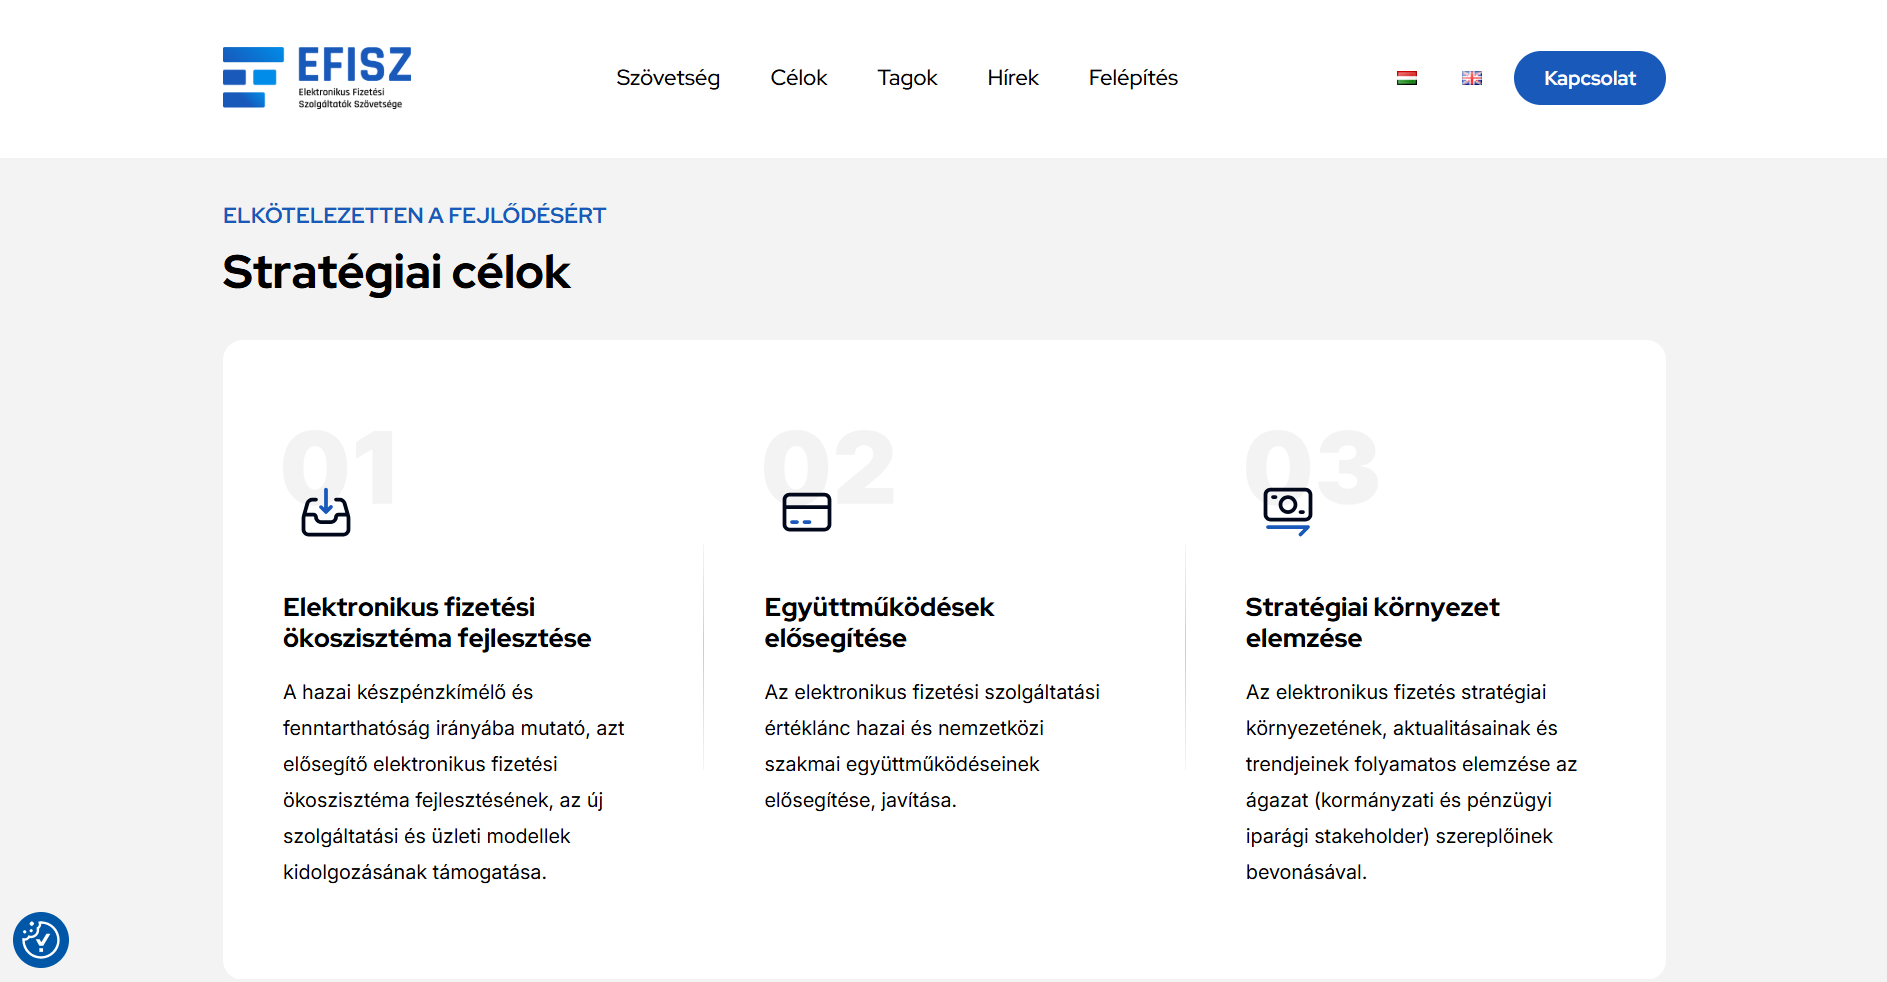Click the Kapcsolat button
This screenshot has height=982, width=1887.
(1590, 78)
